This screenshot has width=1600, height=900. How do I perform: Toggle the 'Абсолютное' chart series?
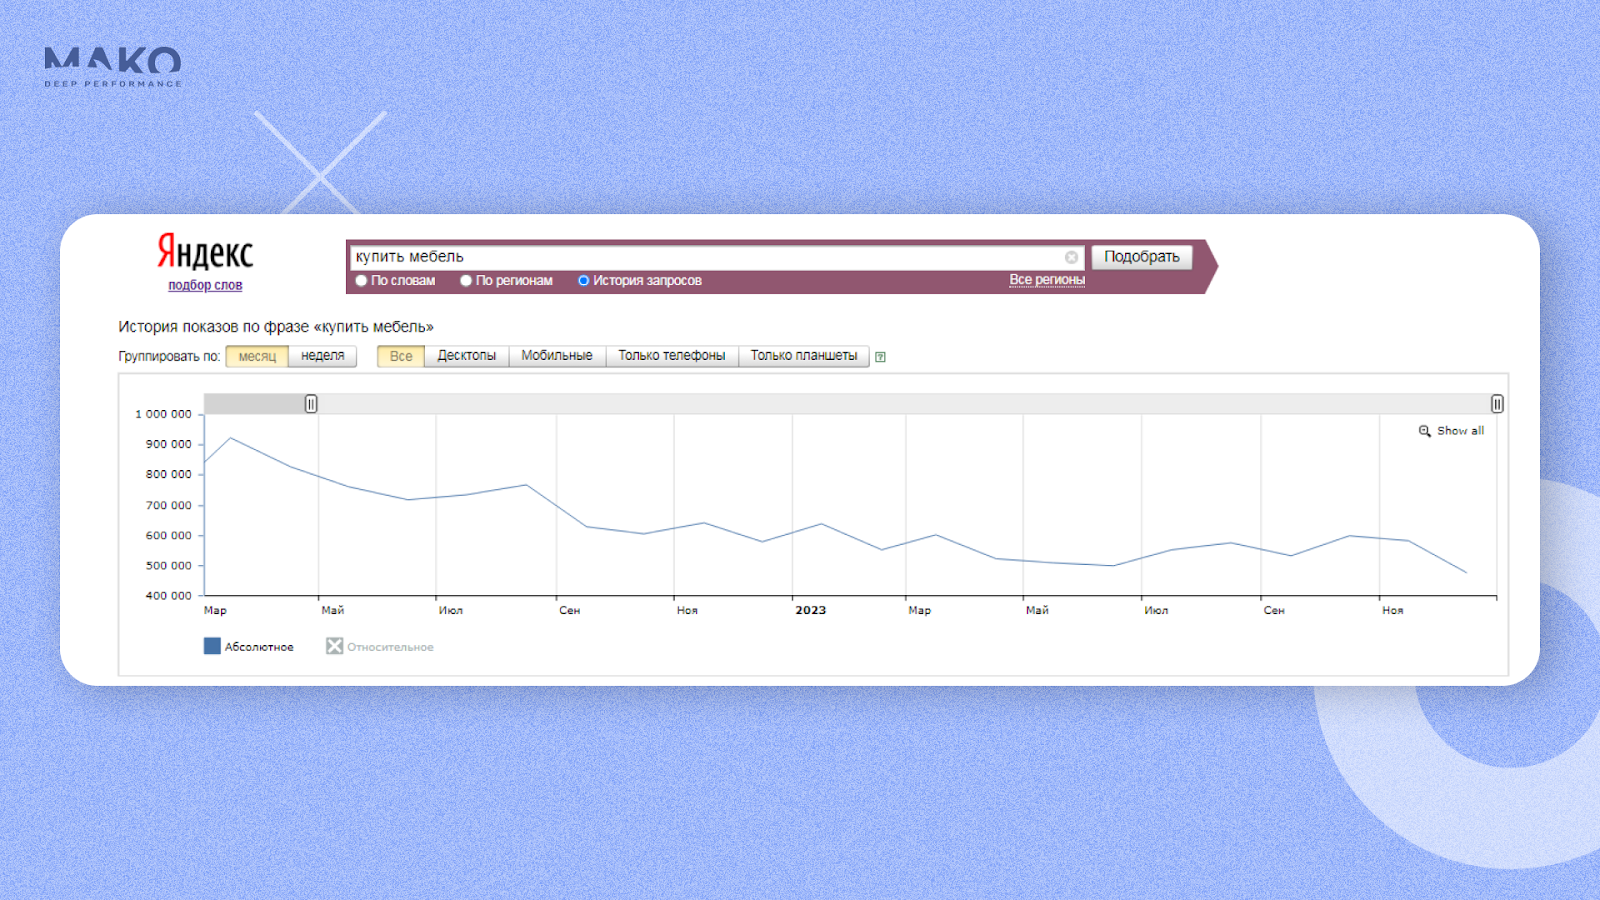249,647
